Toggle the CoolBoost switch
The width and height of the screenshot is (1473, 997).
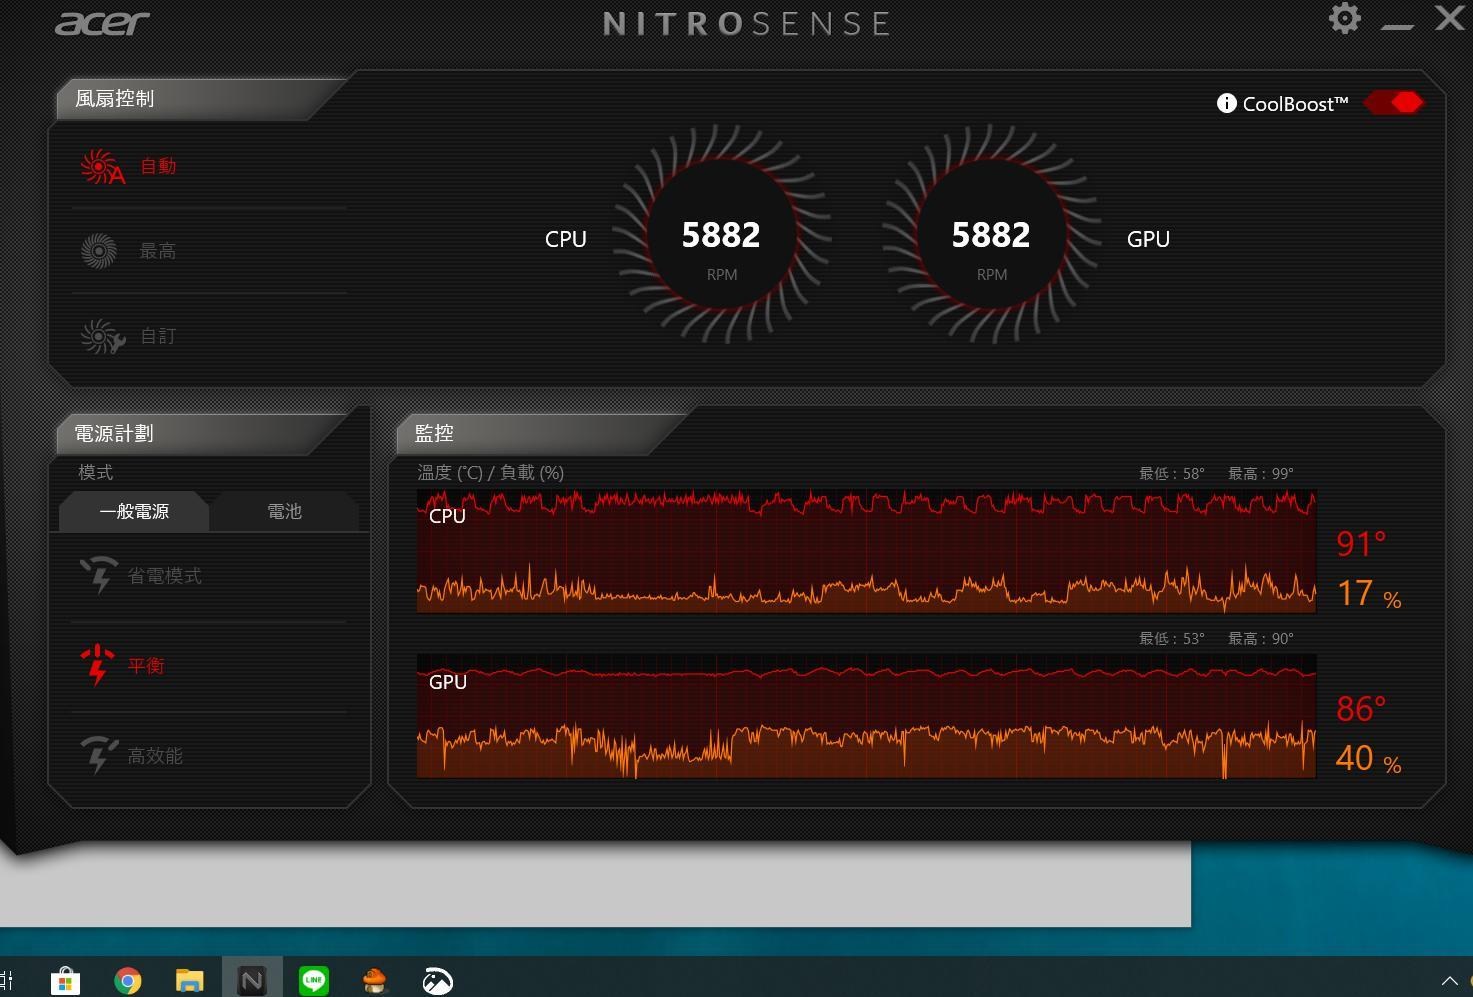click(1394, 103)
